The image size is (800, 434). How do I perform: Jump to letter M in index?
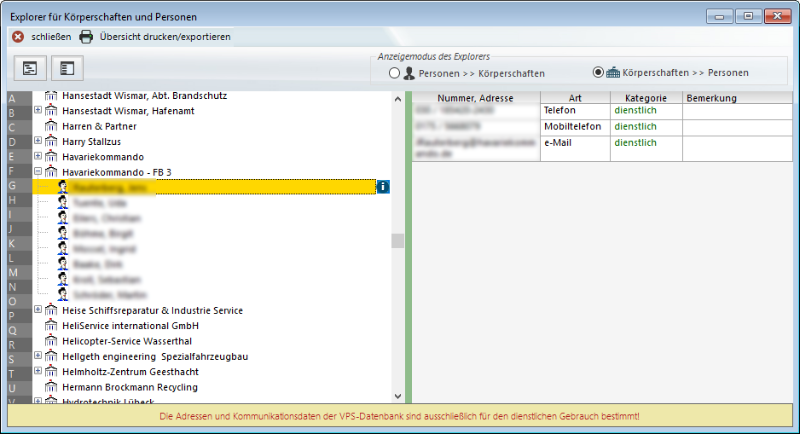(x=19, y=272)
